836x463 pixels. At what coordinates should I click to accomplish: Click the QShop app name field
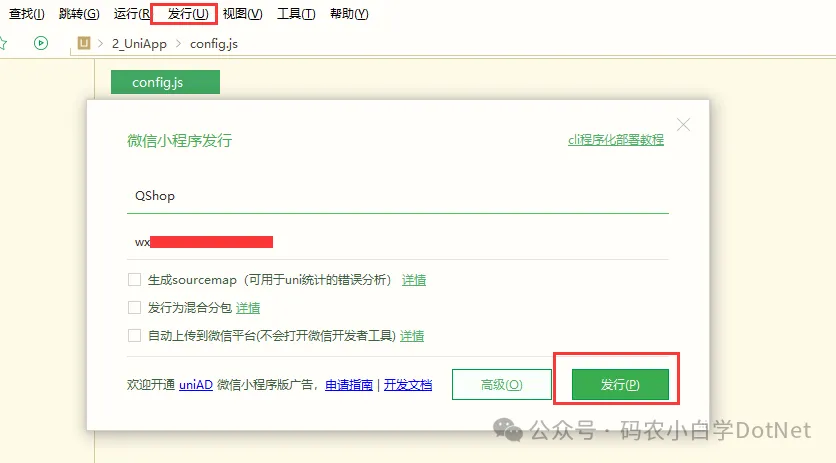click(x=398, y=196)
